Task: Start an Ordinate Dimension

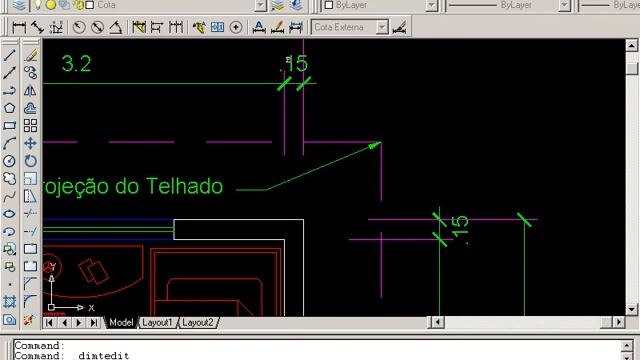Action: point(56,27)
